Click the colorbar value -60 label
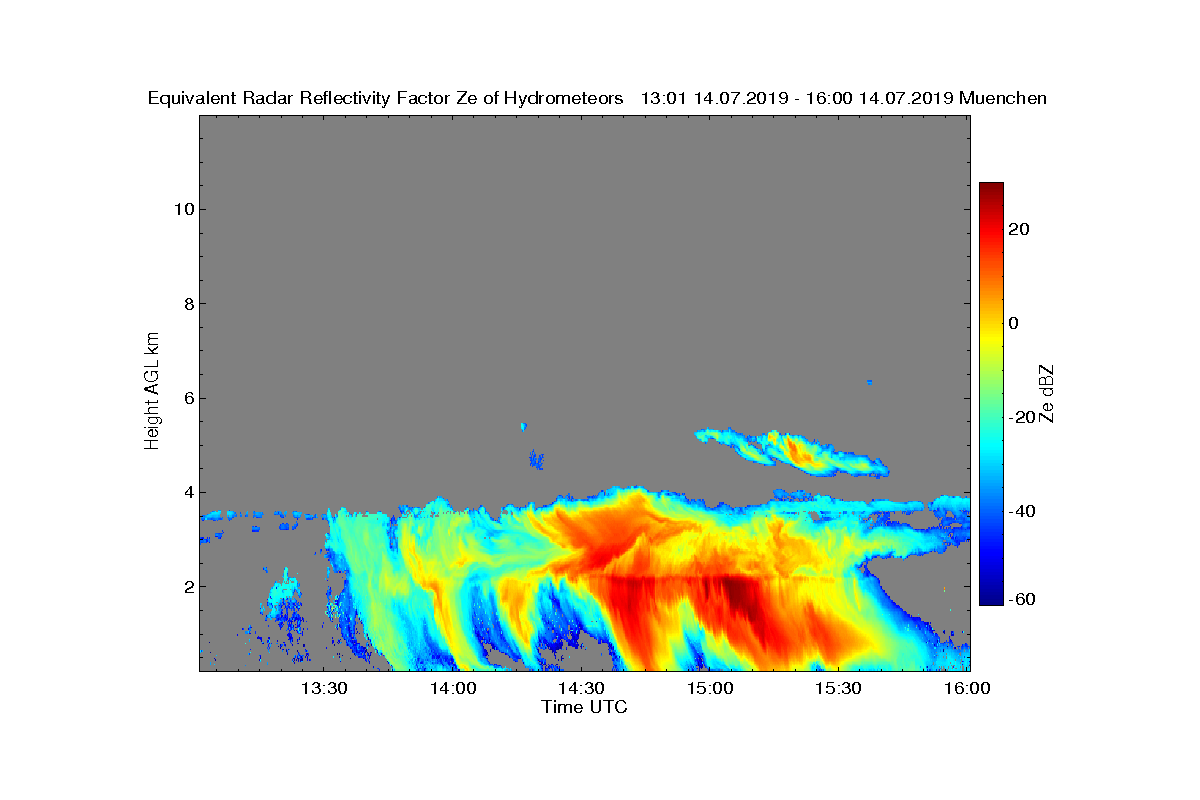The height and width of the screenshot is (800, 1200). 1020,599
